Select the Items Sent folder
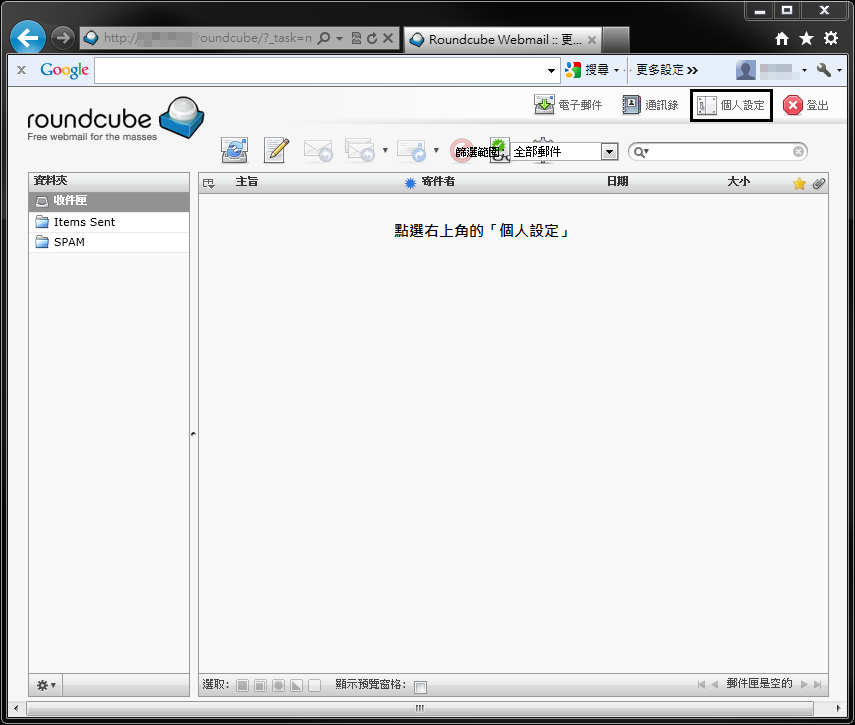 click(x=84, y=222)
